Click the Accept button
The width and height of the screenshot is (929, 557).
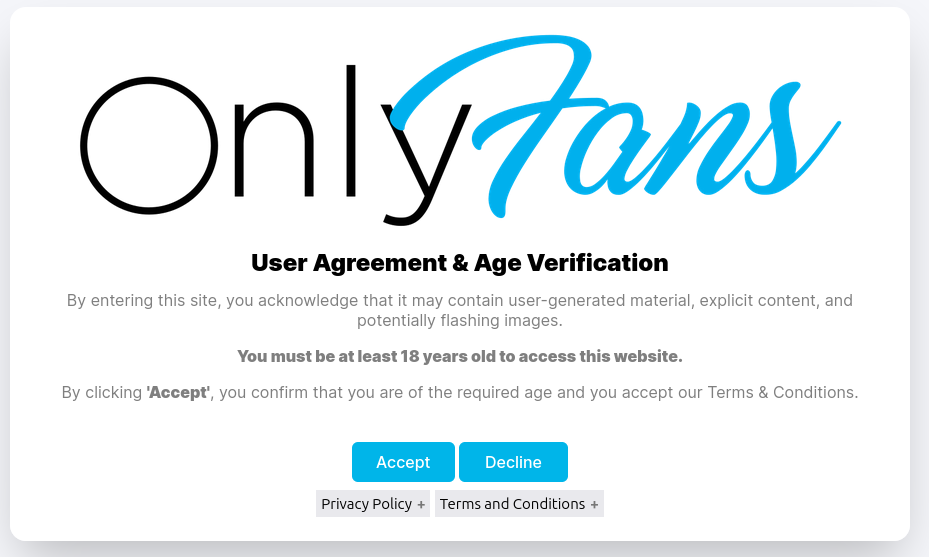pyautogui.click(x=403, y=462)
